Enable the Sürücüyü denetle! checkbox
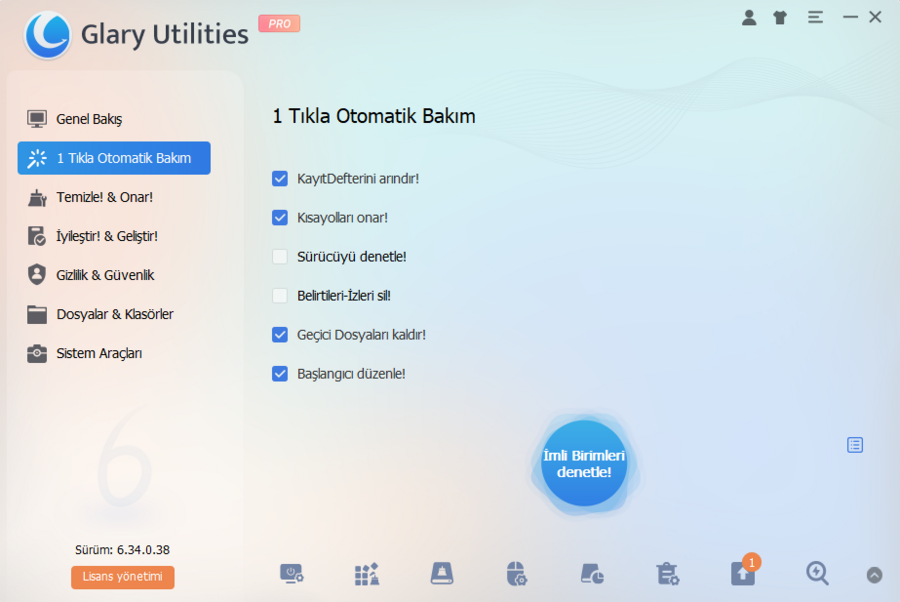Screen dimensions: 900x602 pos(280,257)
